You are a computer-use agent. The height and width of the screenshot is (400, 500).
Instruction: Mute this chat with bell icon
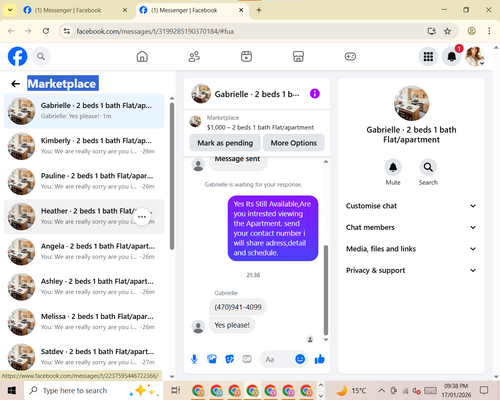coord(393,167)
